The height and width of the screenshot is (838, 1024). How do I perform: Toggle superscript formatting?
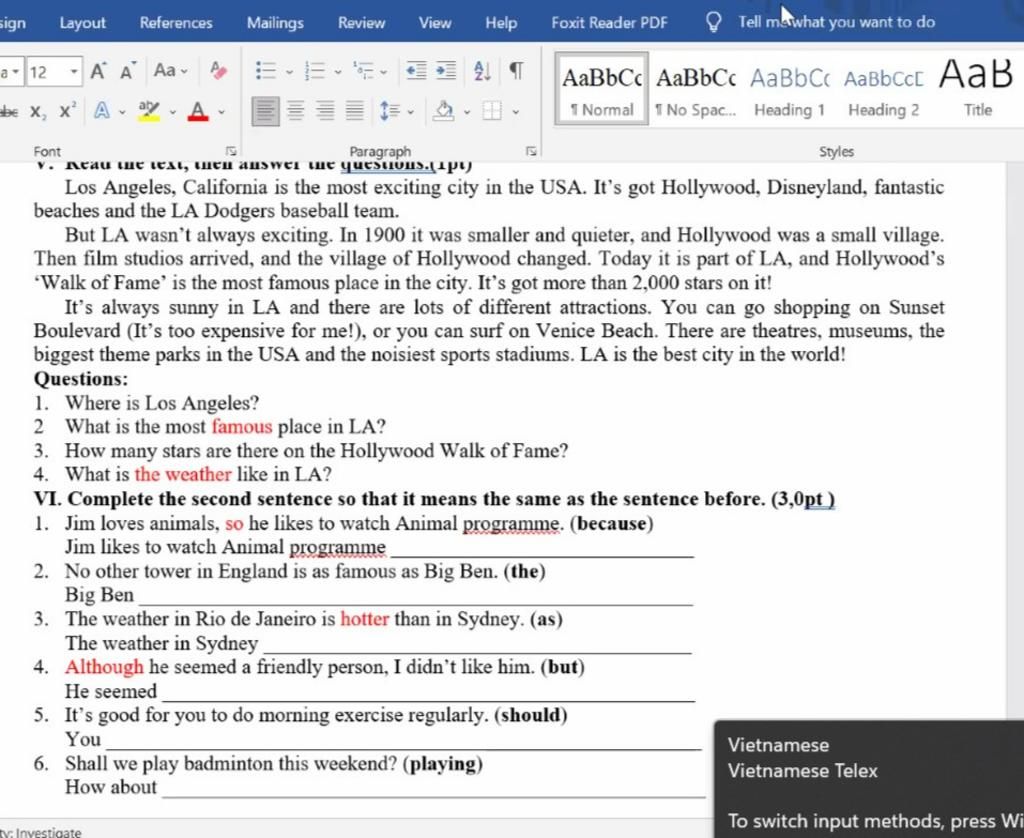pyautogui.click(x=67, y=110)
